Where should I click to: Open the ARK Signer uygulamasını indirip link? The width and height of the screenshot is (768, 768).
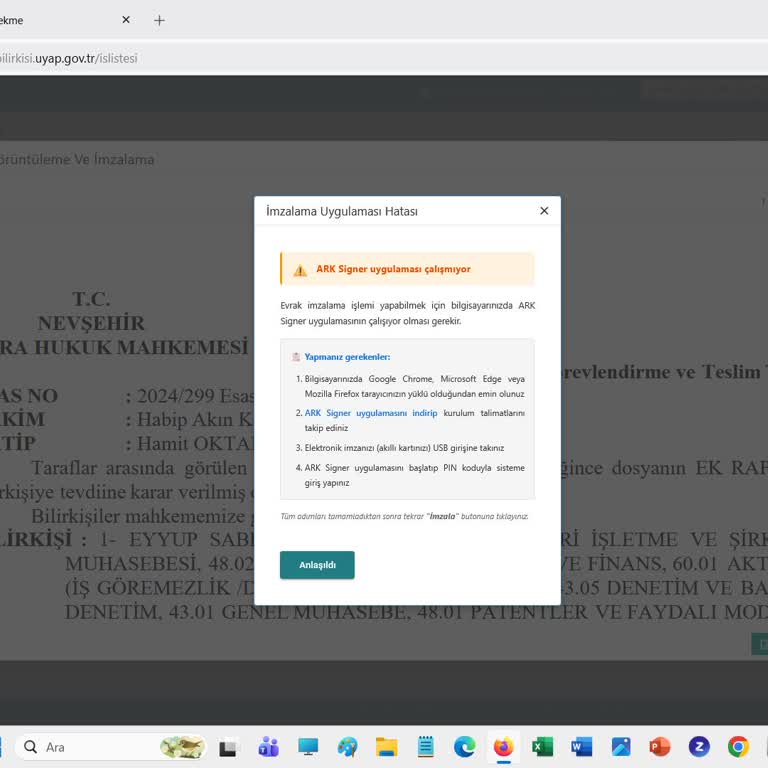371,413
